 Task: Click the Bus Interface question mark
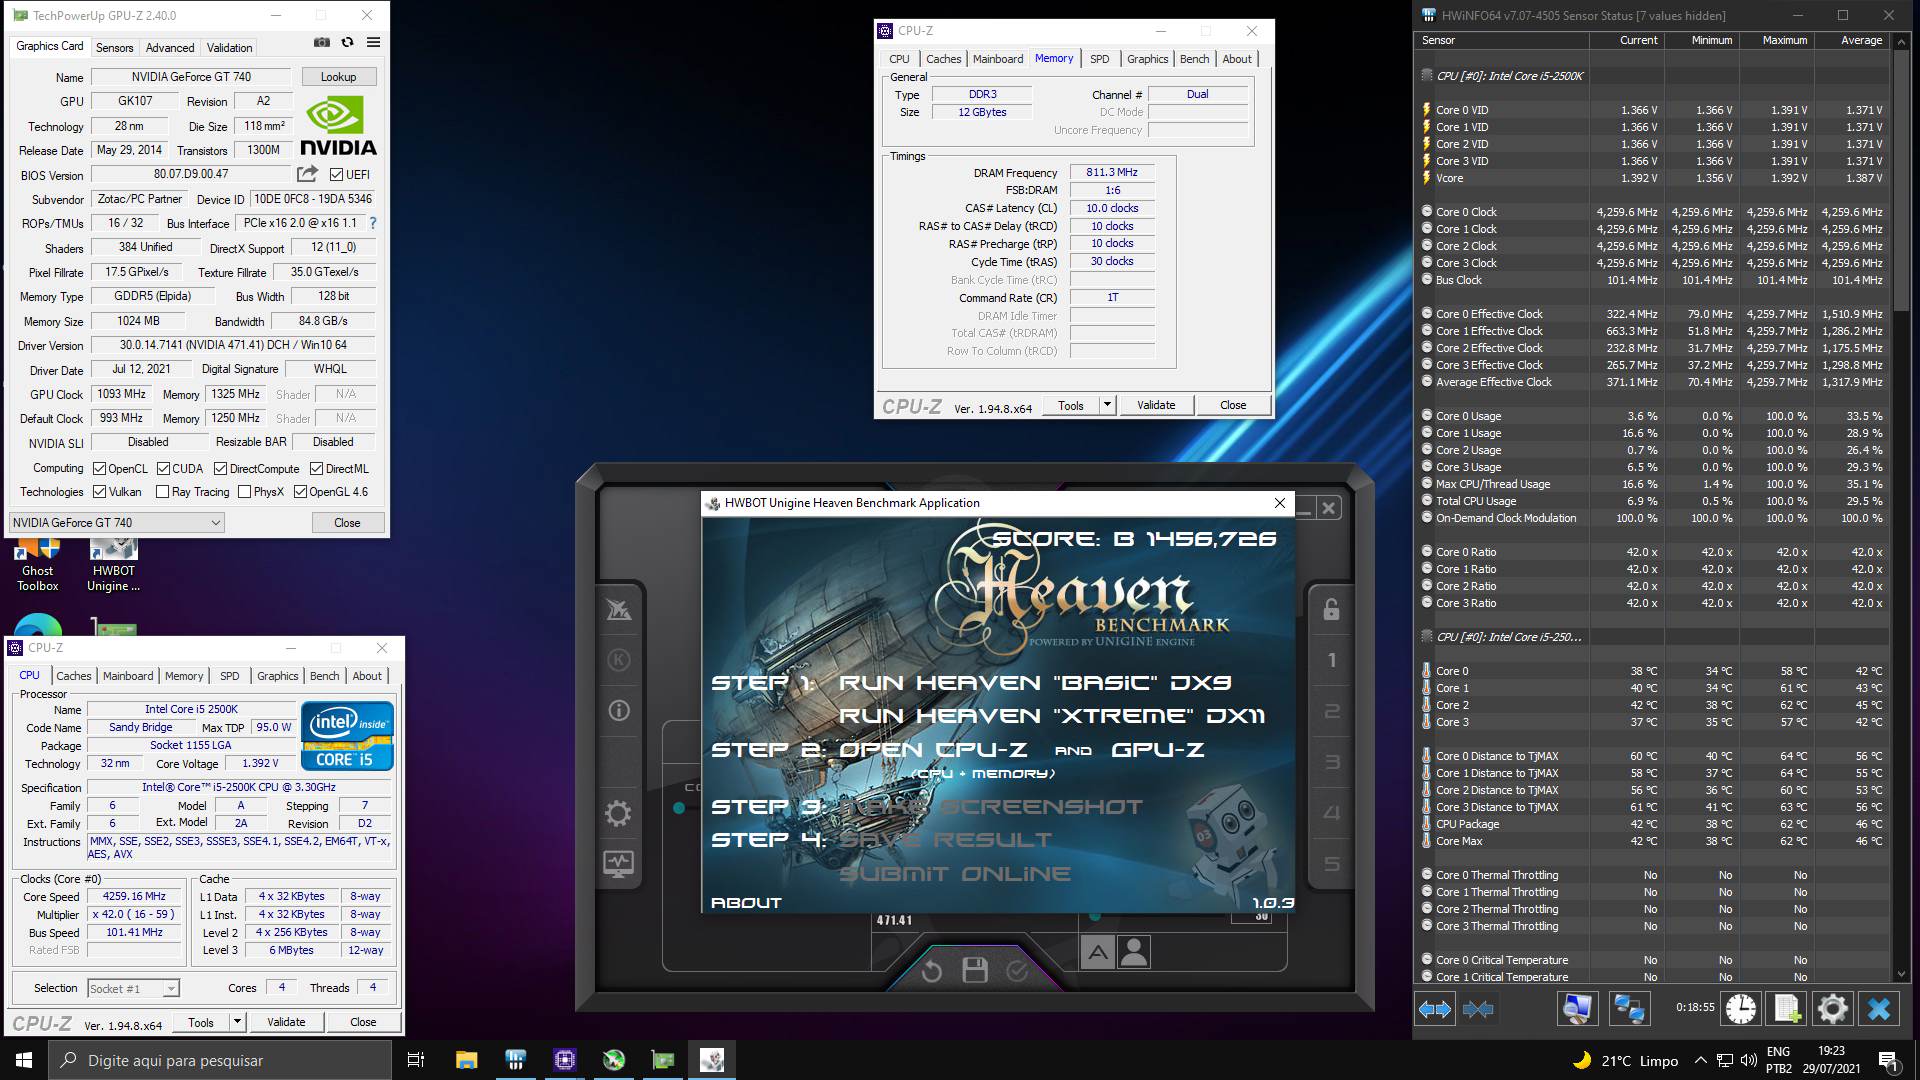click(373, 223)
